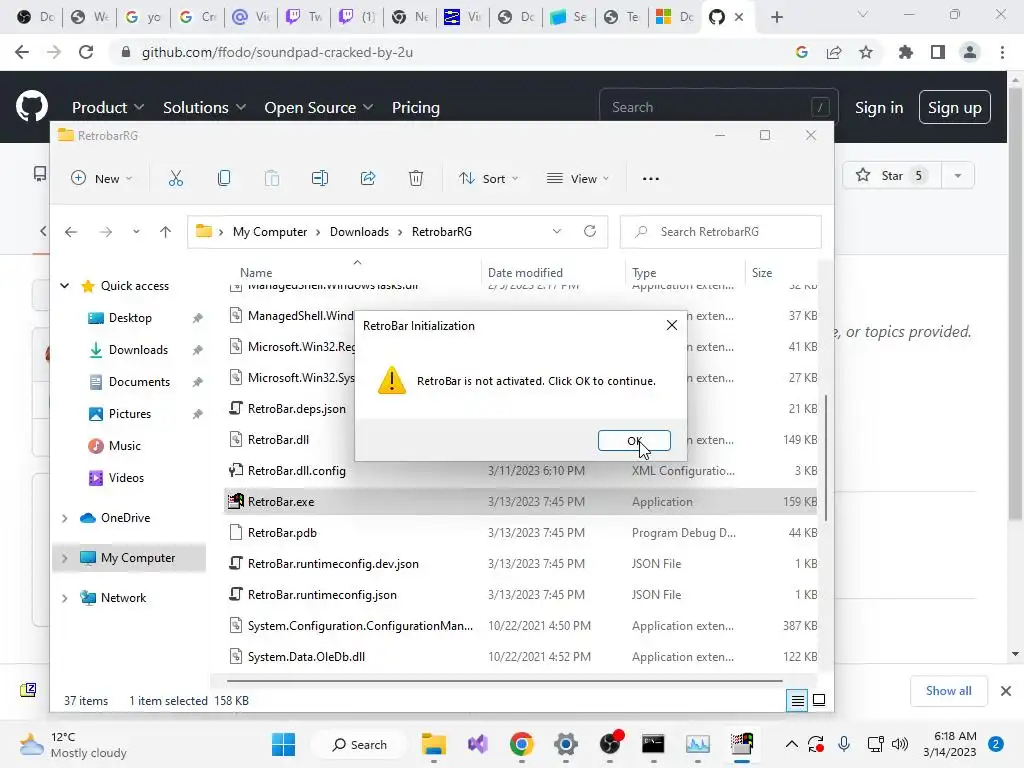
Task: Expand the Network tree node
Action: [65, 598]
